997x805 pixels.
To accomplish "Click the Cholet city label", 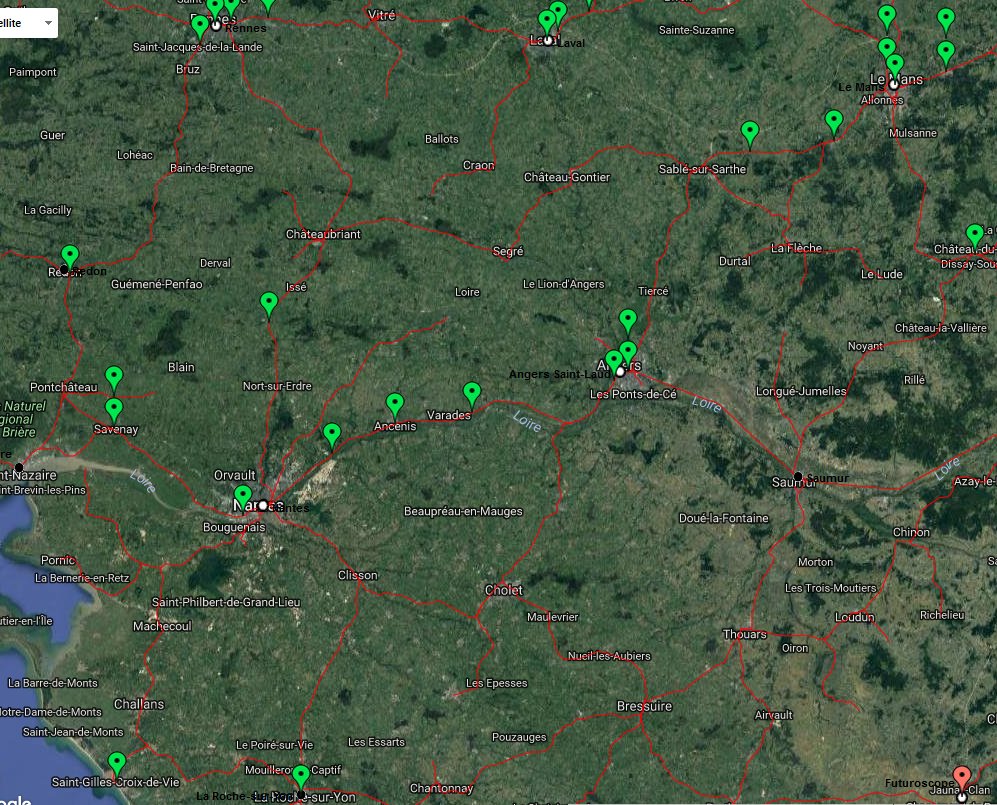I will click(x=504, y=590).
